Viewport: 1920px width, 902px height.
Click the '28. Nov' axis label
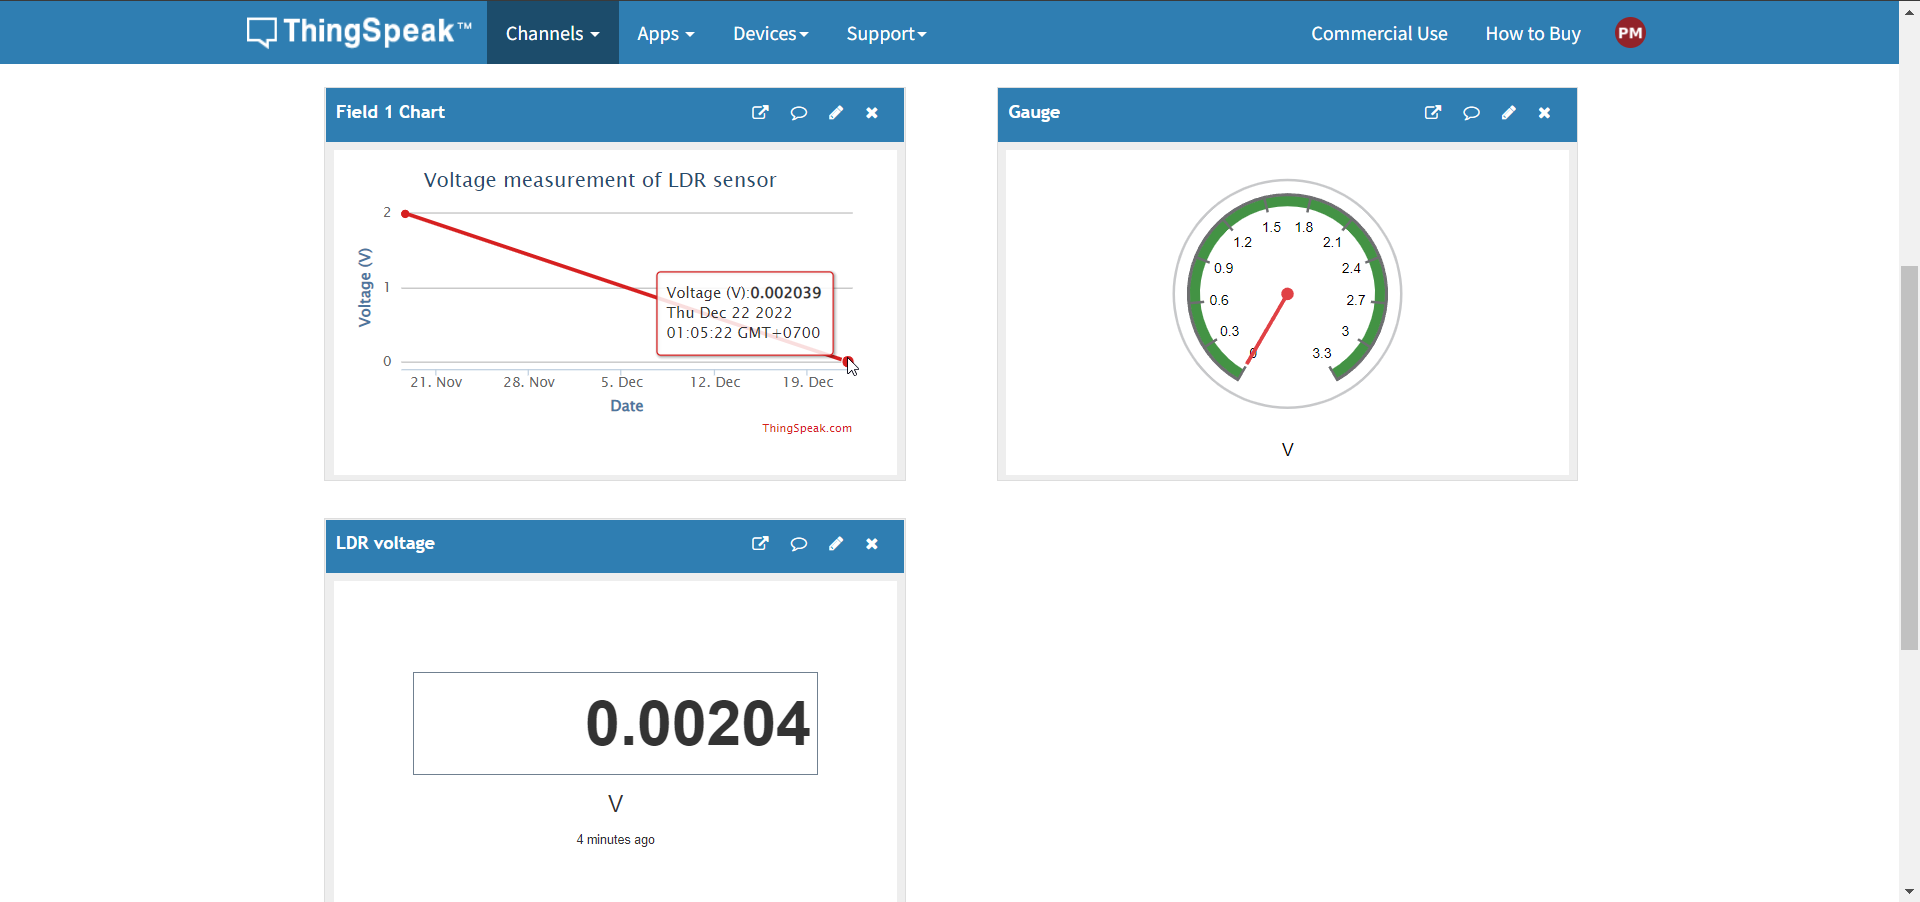coord(529,382)
